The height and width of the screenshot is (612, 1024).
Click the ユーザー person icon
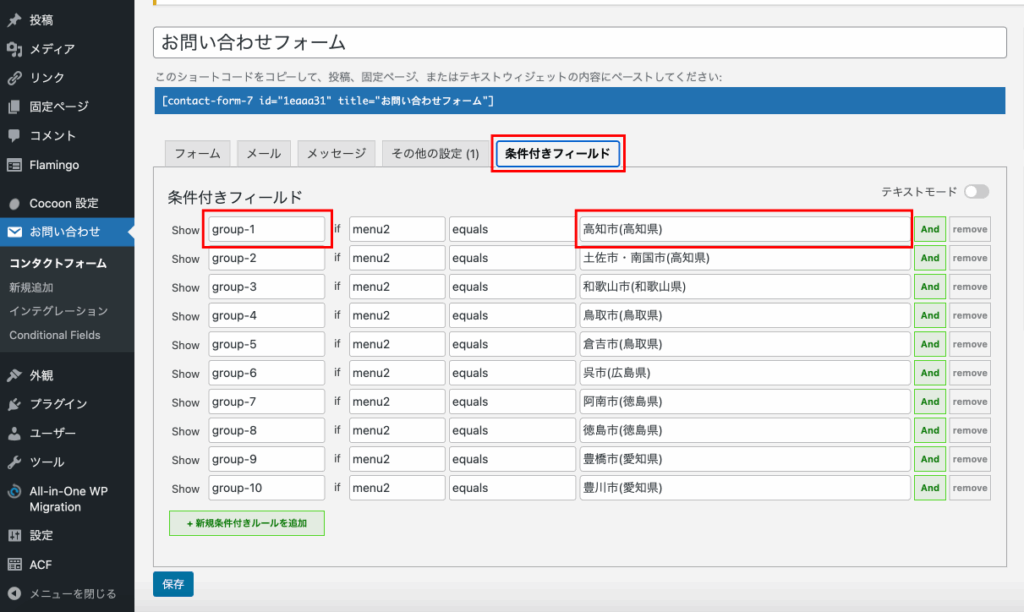[14, 434]
